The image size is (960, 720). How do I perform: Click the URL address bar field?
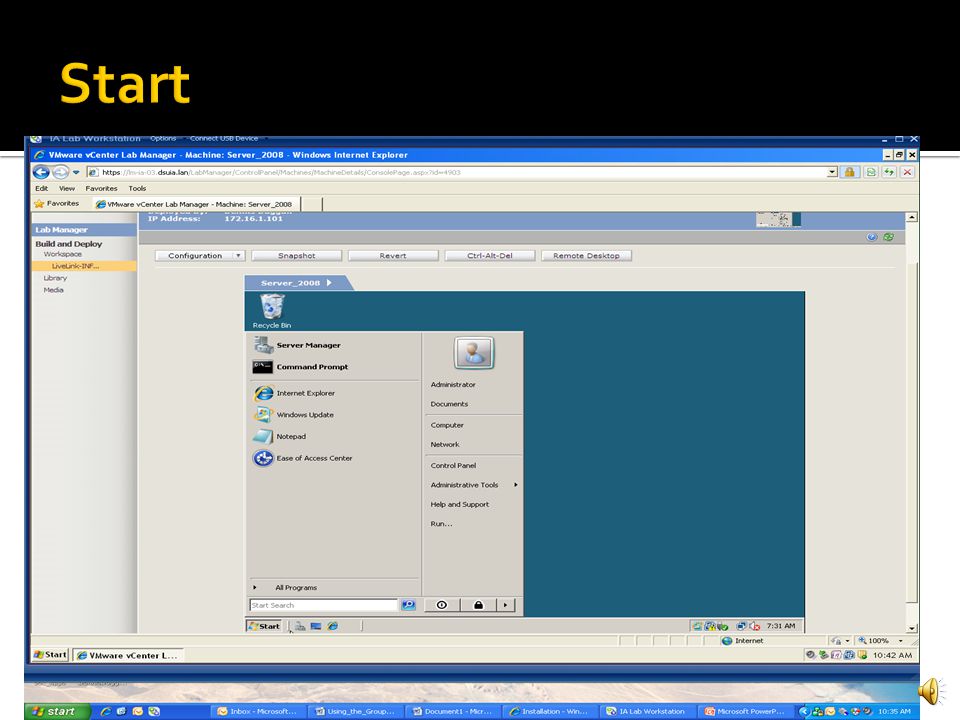[x=456, y=172]
